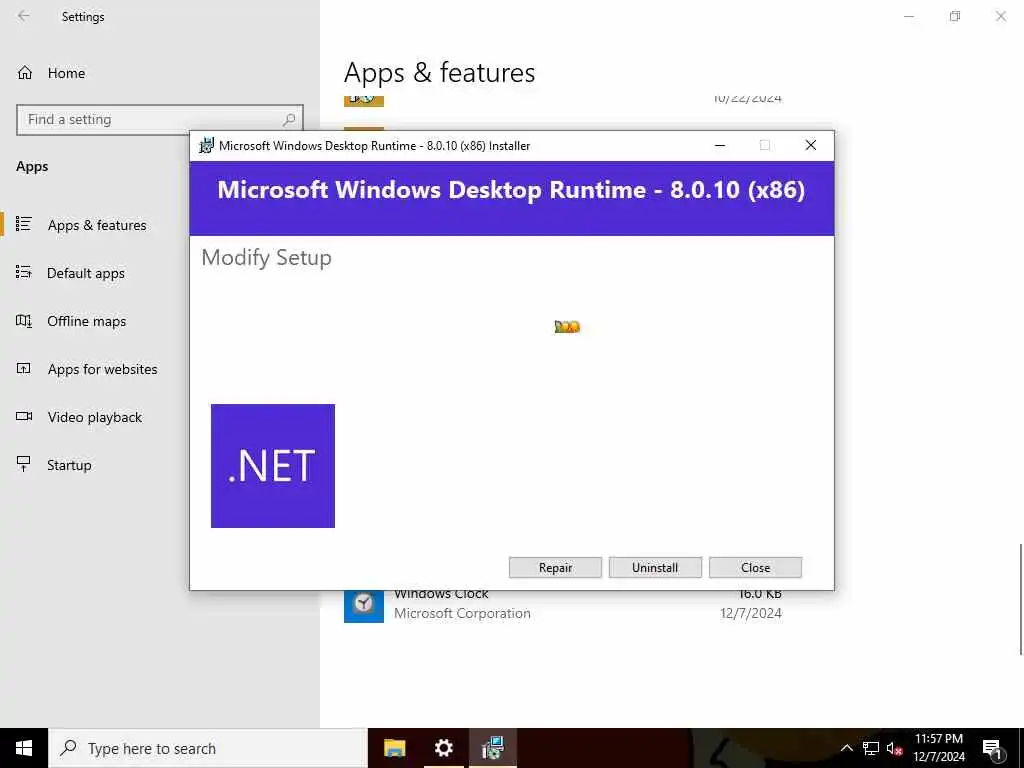
Task: Click the network icon in system tray
Action: [x=871, y=748]
